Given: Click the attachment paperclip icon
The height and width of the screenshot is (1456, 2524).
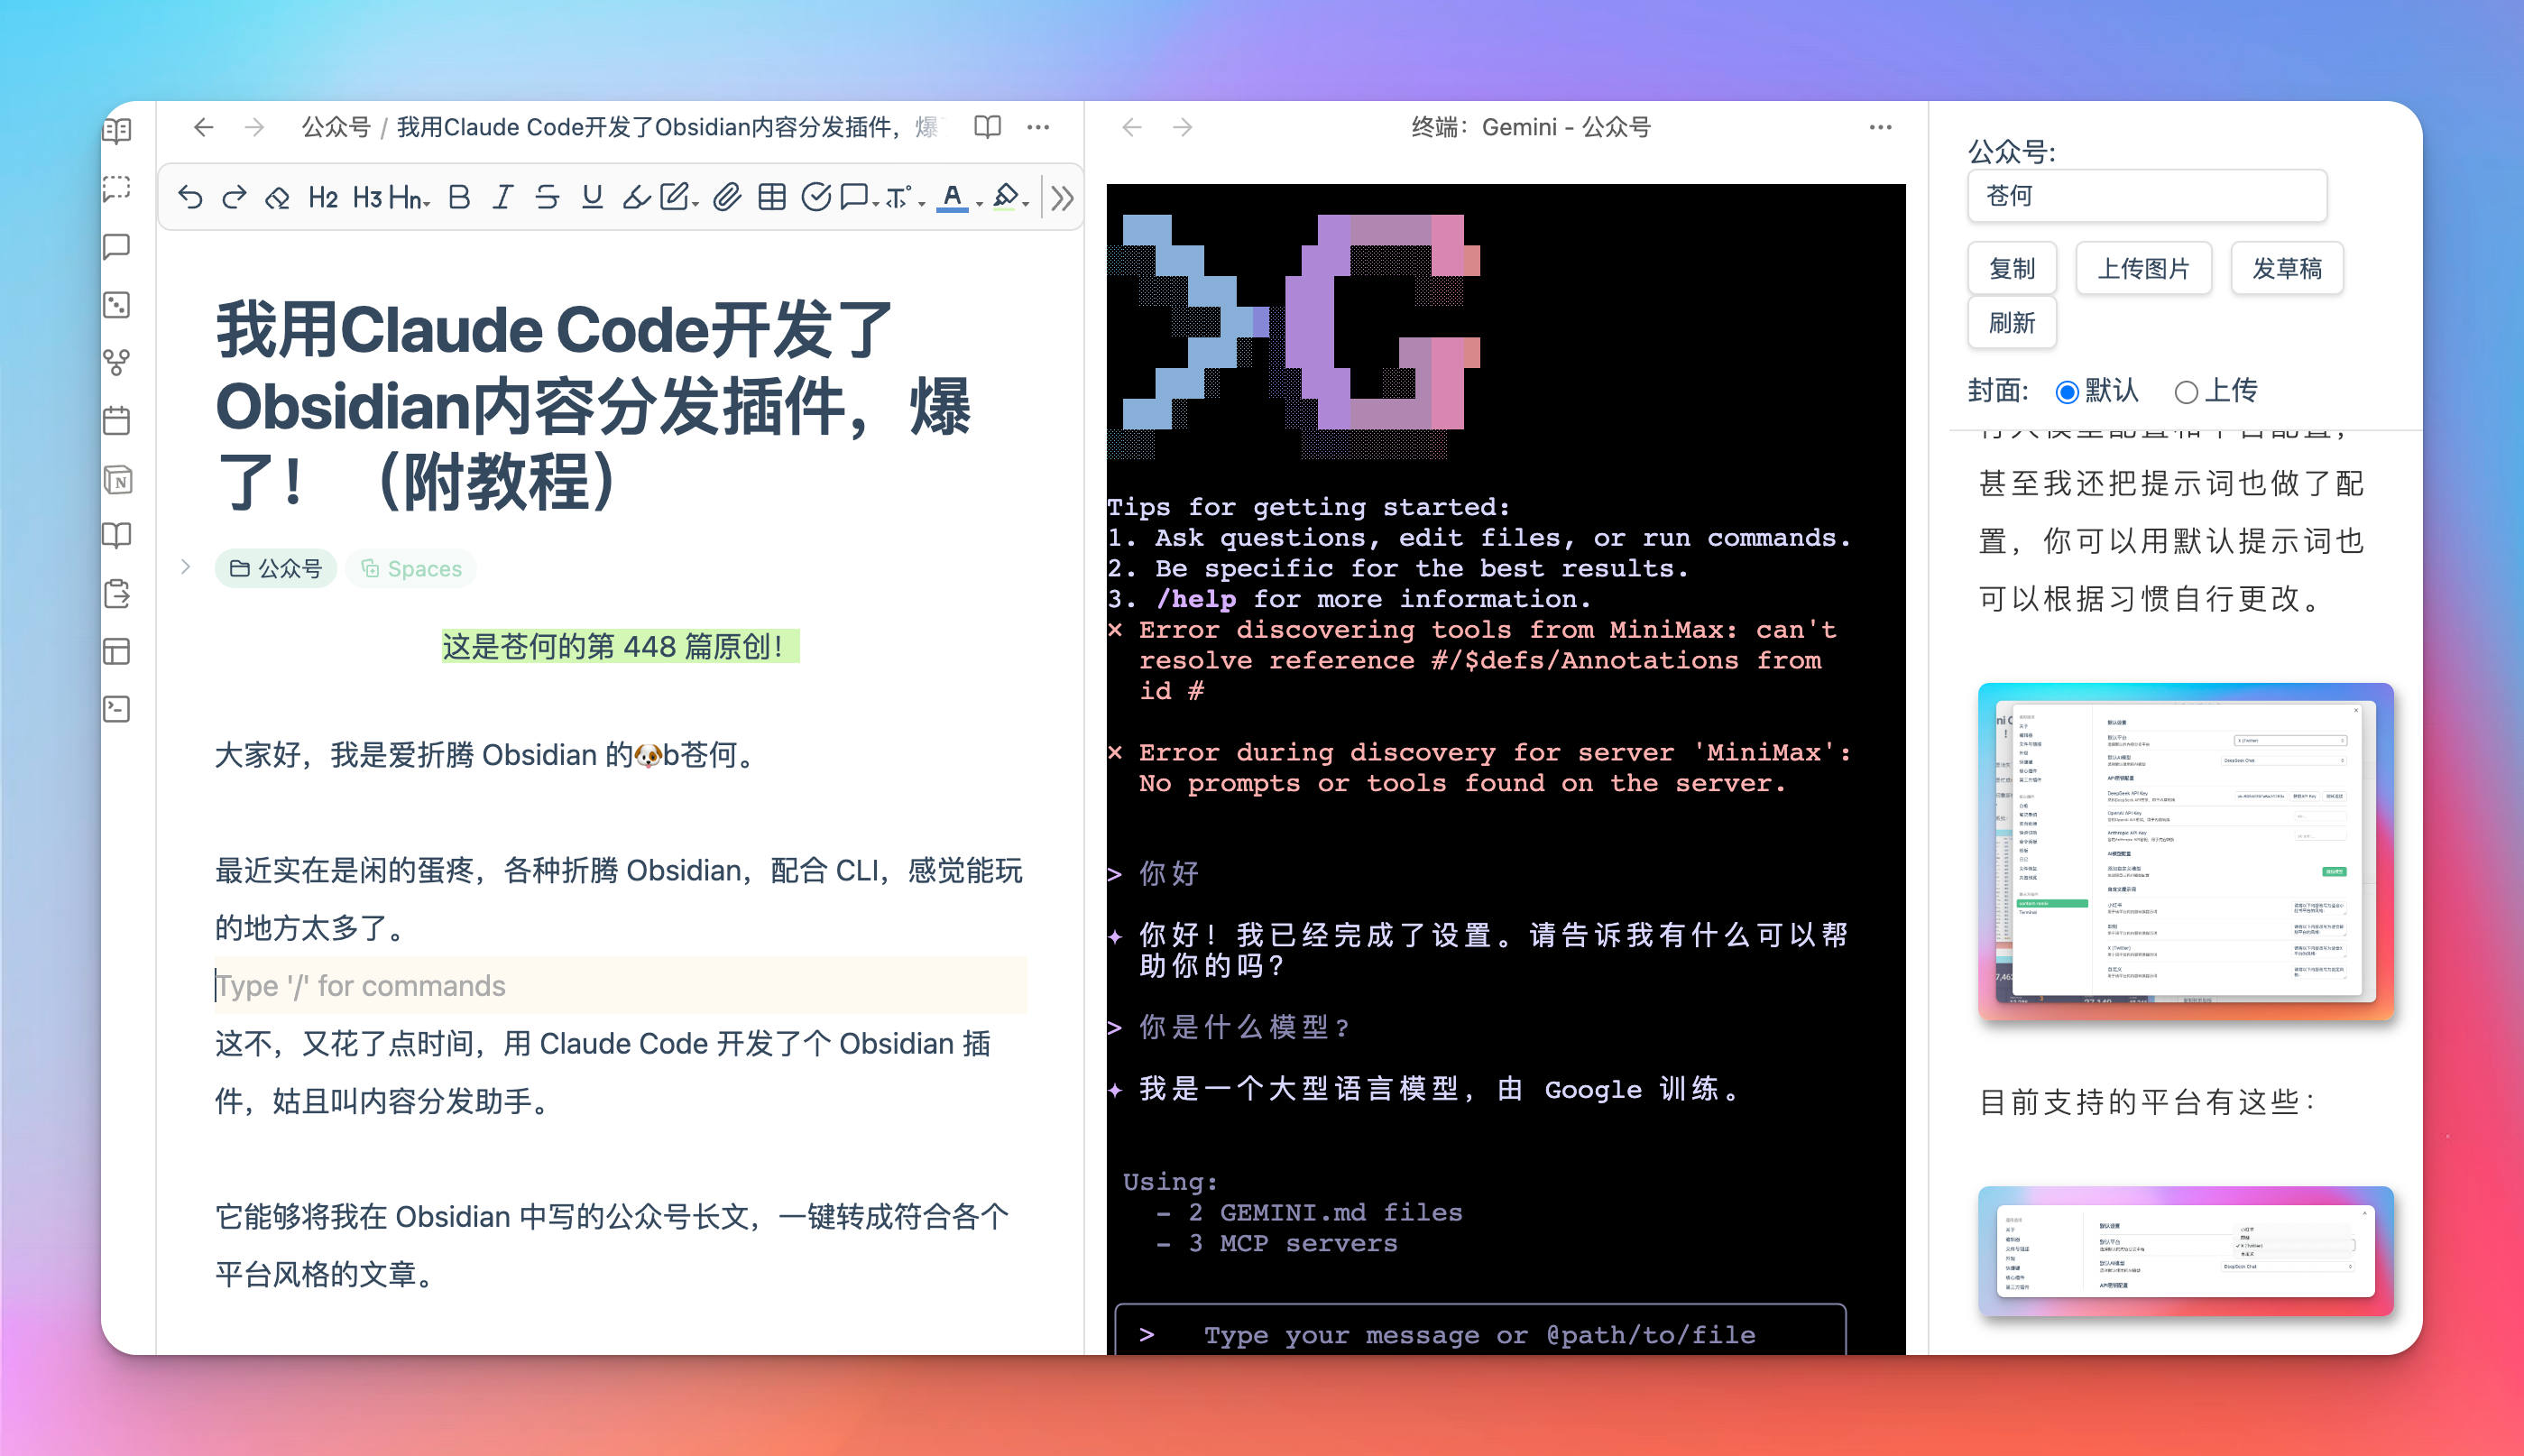Looking at the screenshot, I should (x=727, y=197).
